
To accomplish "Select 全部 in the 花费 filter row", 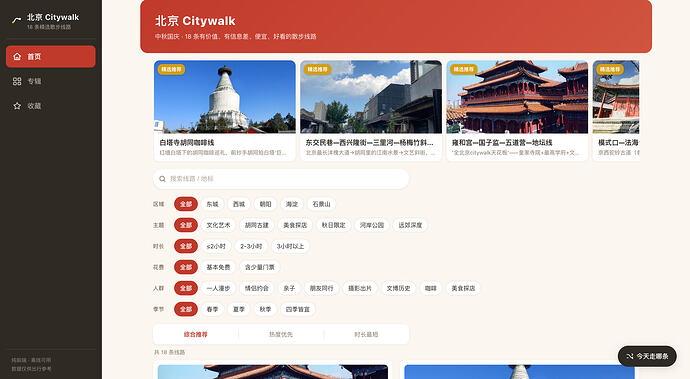I will (186, 267).
